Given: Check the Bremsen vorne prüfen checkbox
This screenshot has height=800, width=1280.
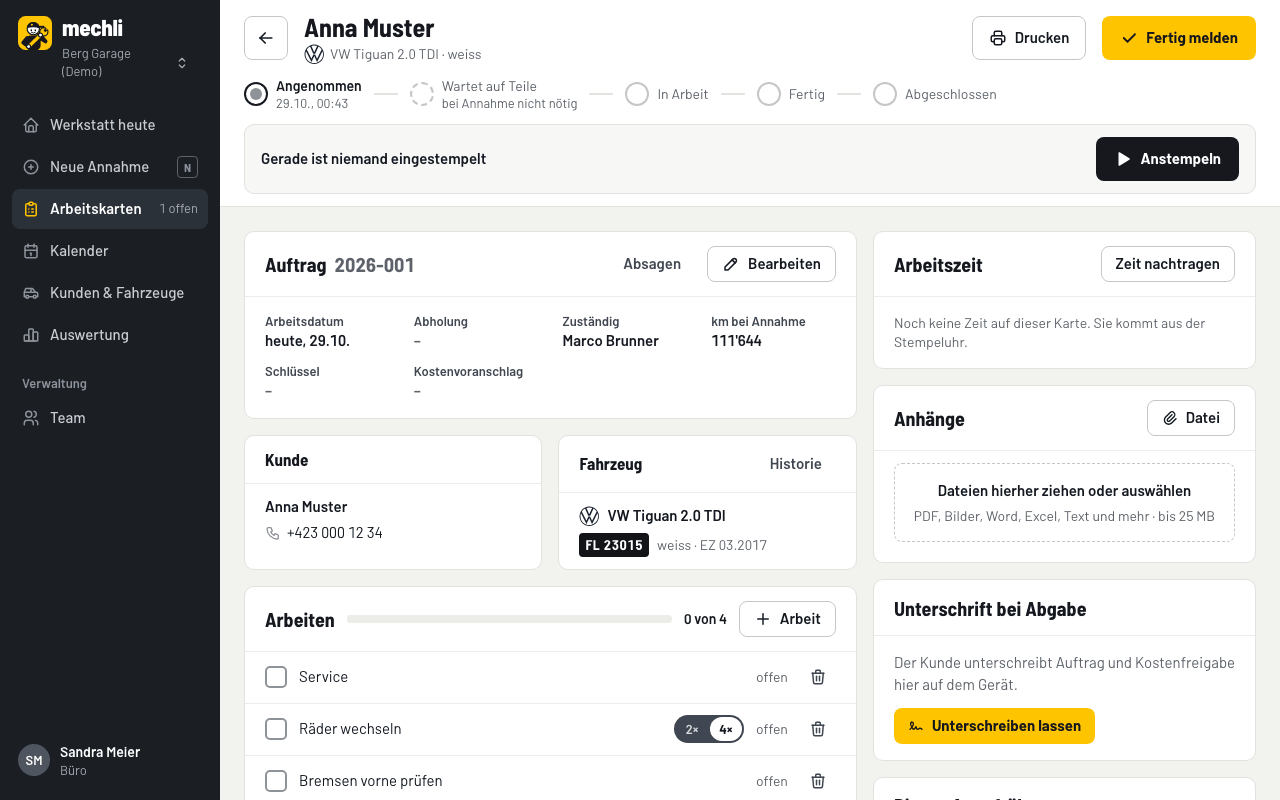Looking at the screenshot, I should (x=276, y=781).
